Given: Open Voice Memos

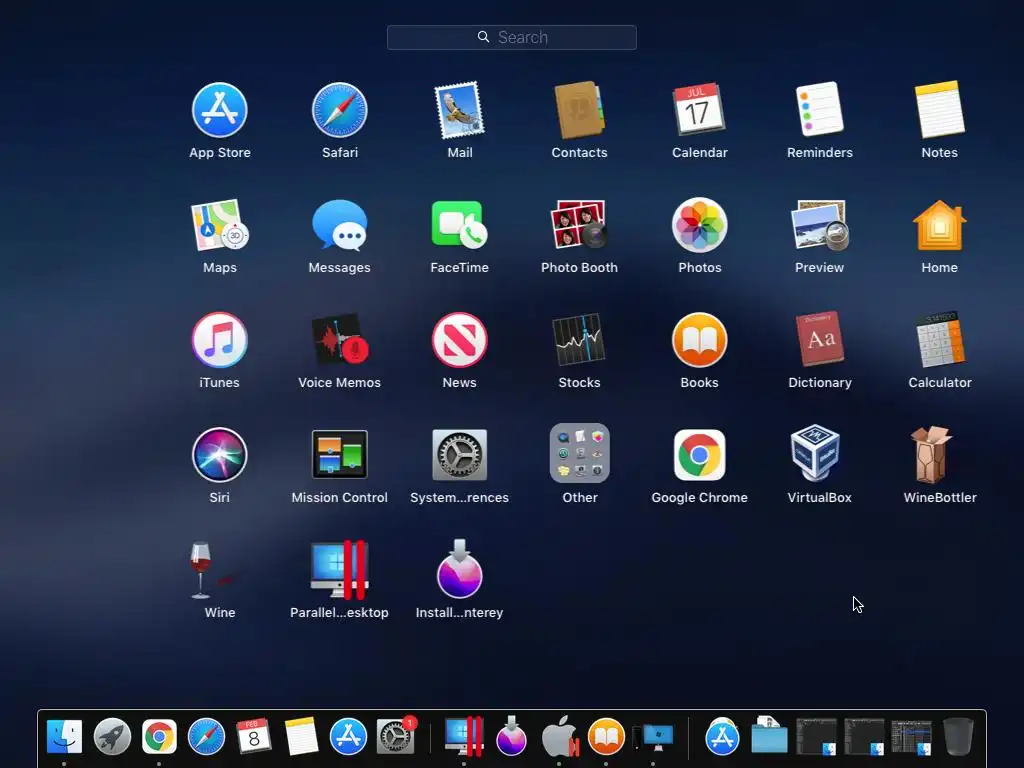Looking at the screenshot, I should 340,340.
